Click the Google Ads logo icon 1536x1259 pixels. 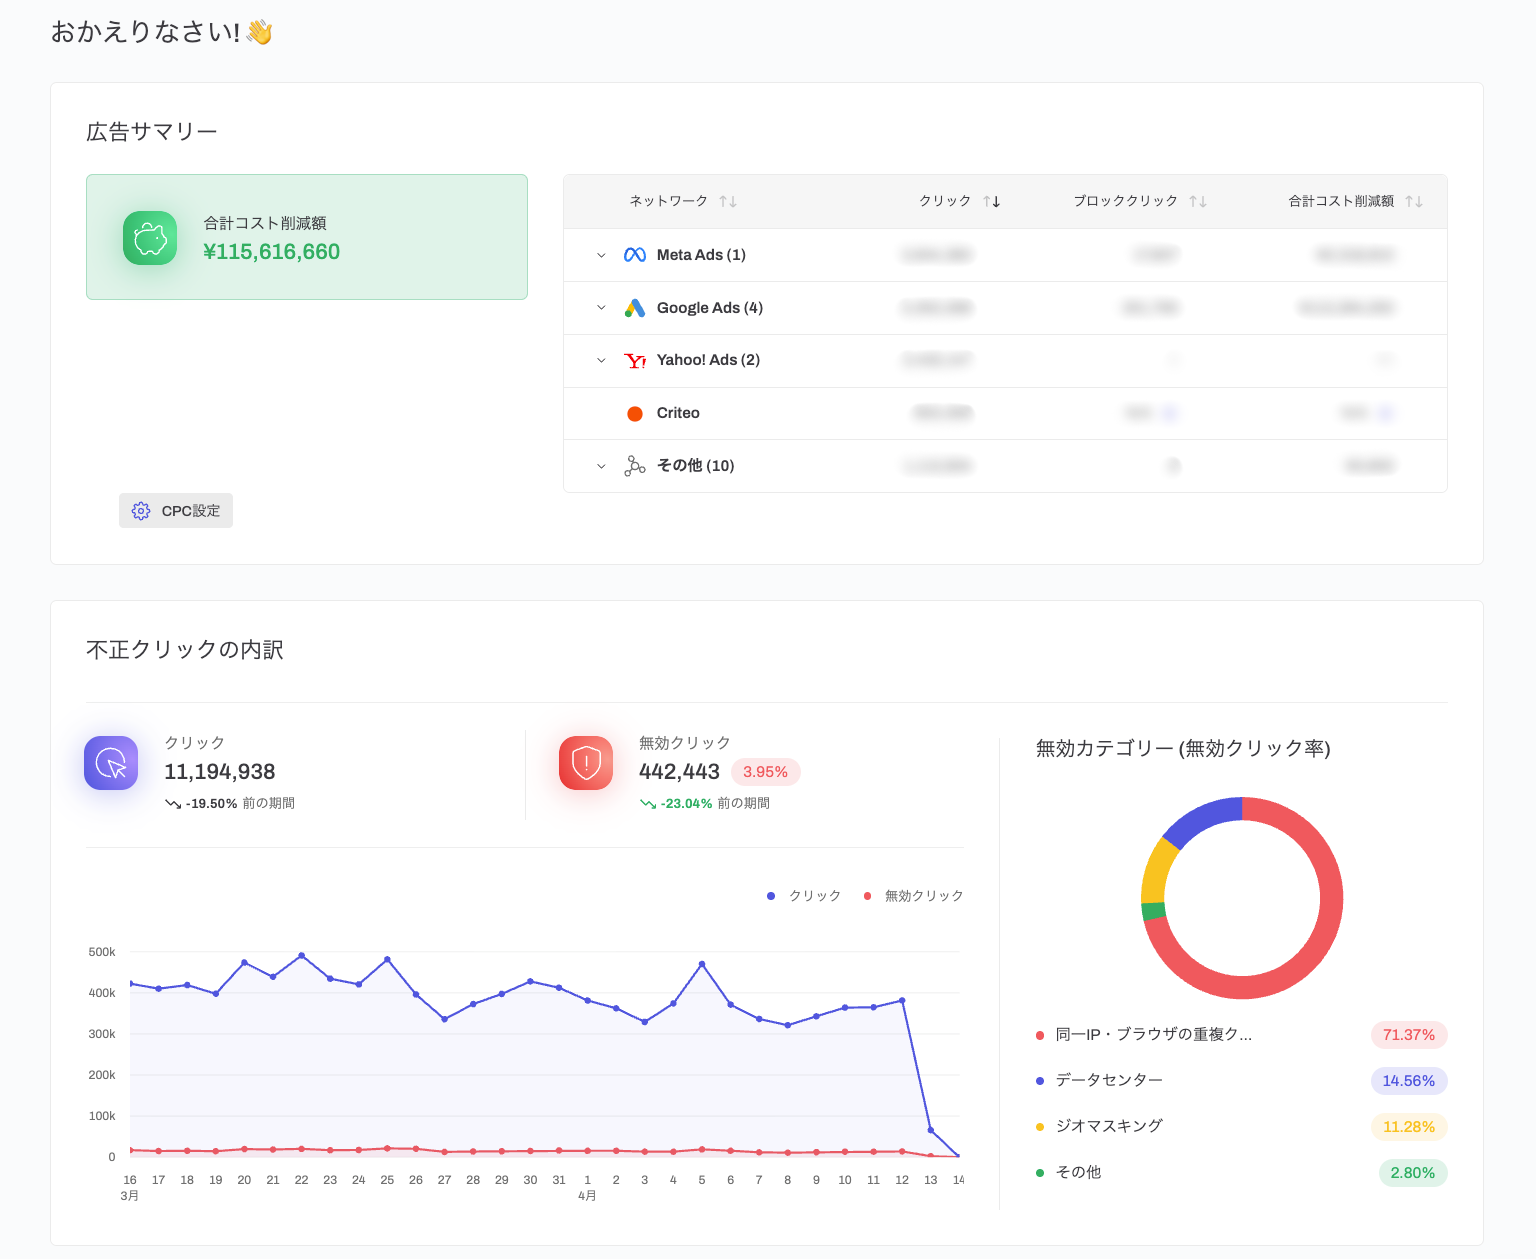(x=635, y=308)
